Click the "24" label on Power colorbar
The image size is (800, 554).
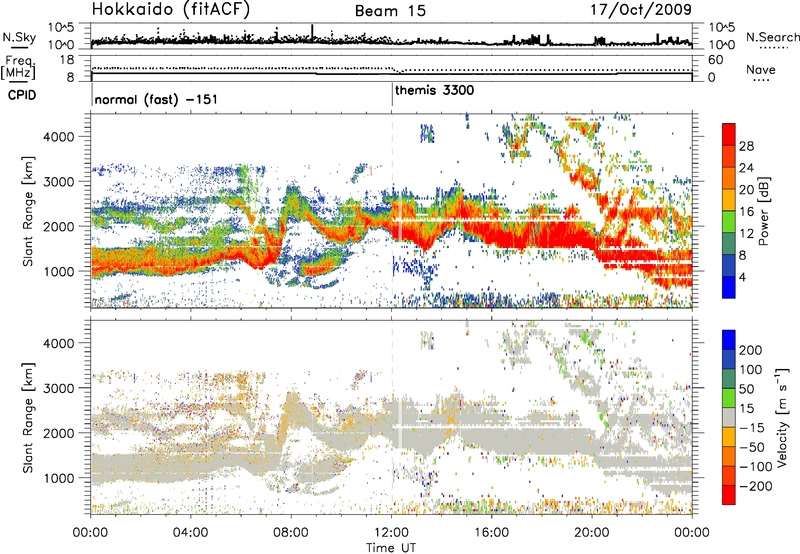pyautogui.click(x=746, y=168)
